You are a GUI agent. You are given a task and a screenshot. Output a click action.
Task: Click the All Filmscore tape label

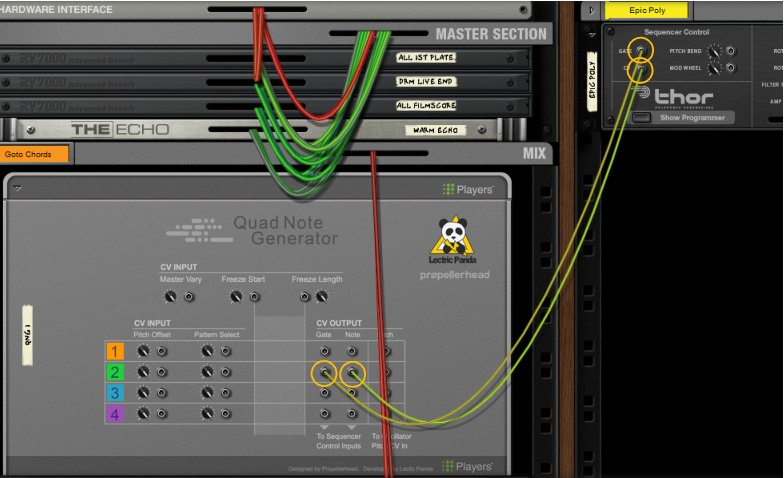point(427,105)
